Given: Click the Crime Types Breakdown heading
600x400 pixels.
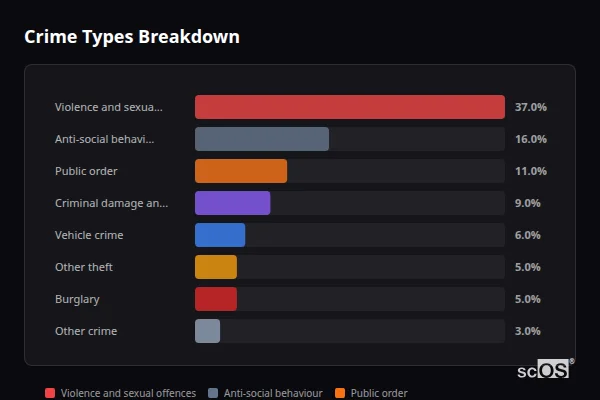Looking at the screenshot, I should click(x=132, y=37).
